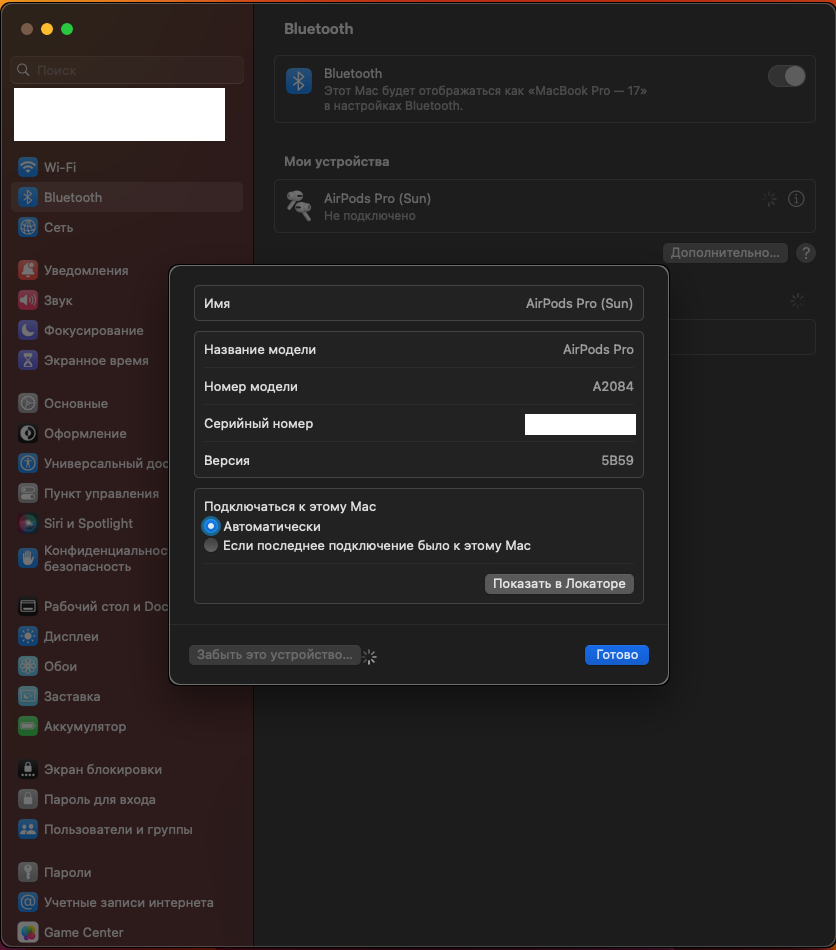Viewport: 836px width, 950px height.
Task: Click the Заставка icon
Action: click(28, 696)
